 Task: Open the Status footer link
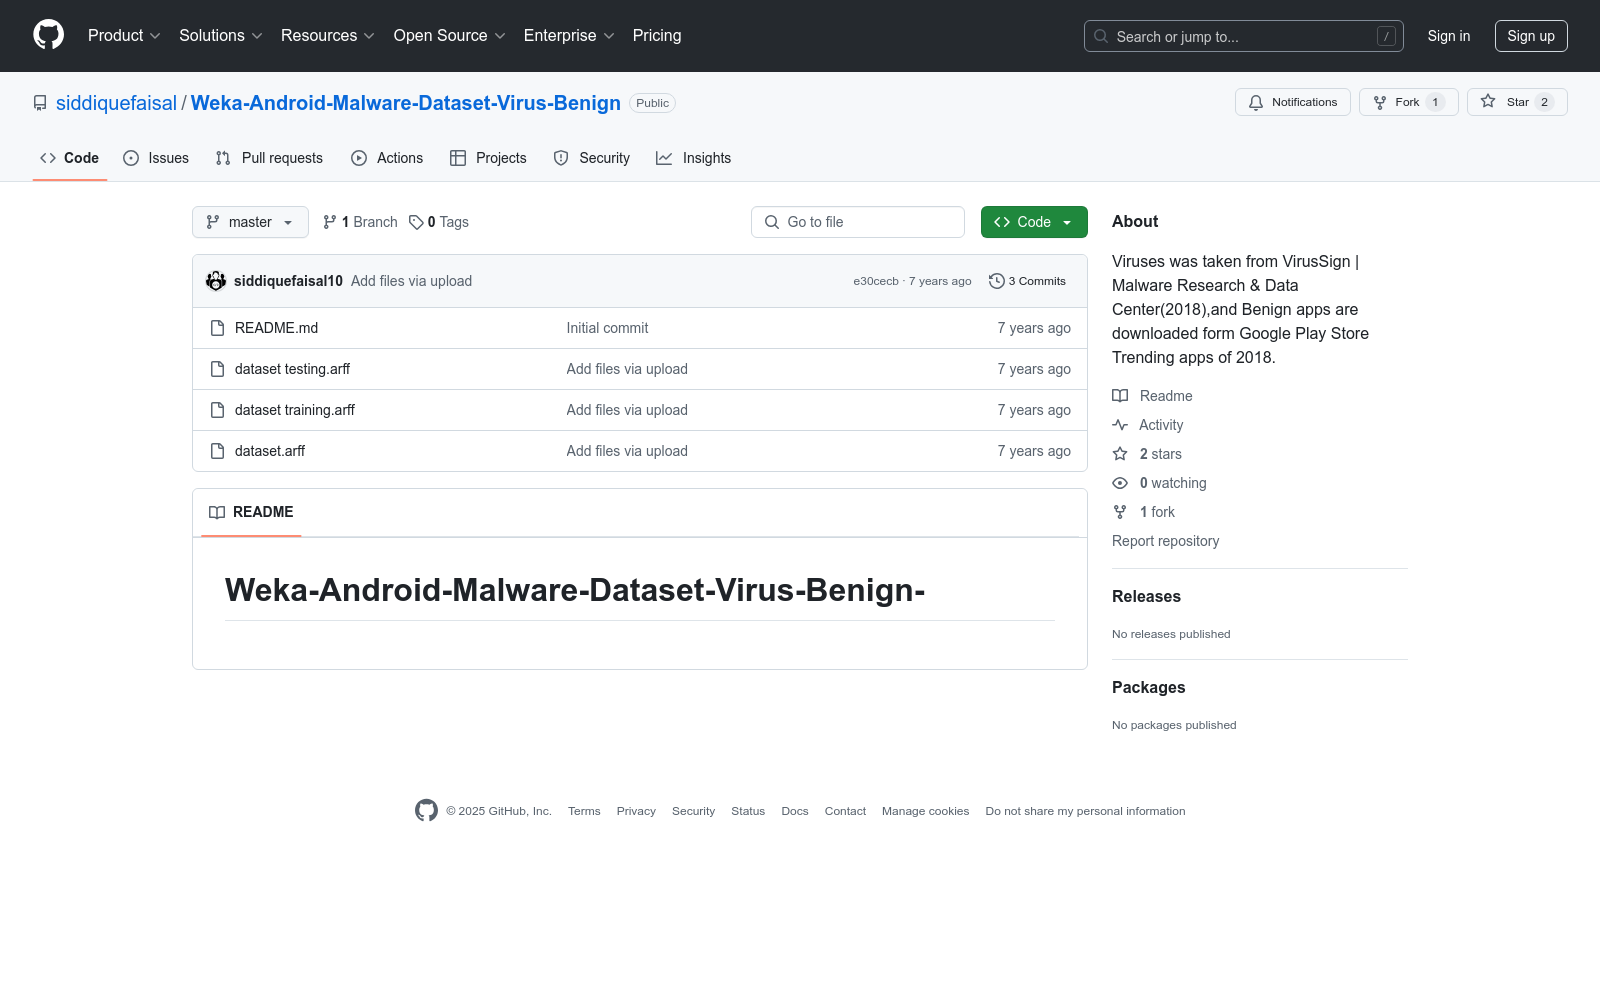pos(748,811)
